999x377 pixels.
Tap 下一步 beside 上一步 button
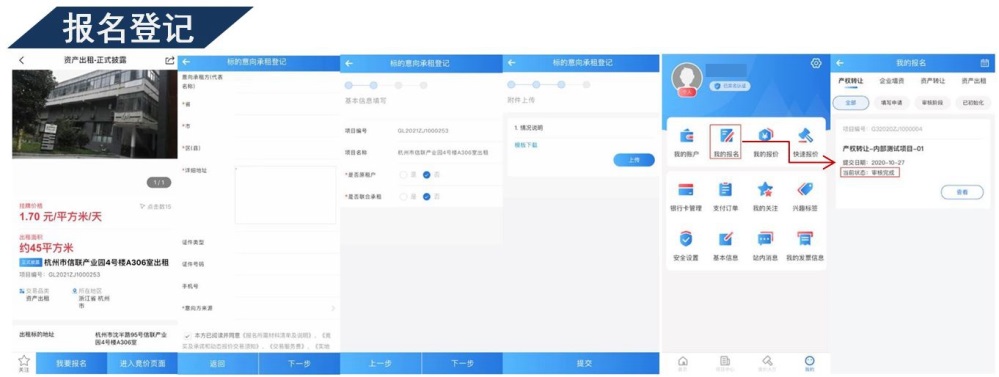[463, 364]
